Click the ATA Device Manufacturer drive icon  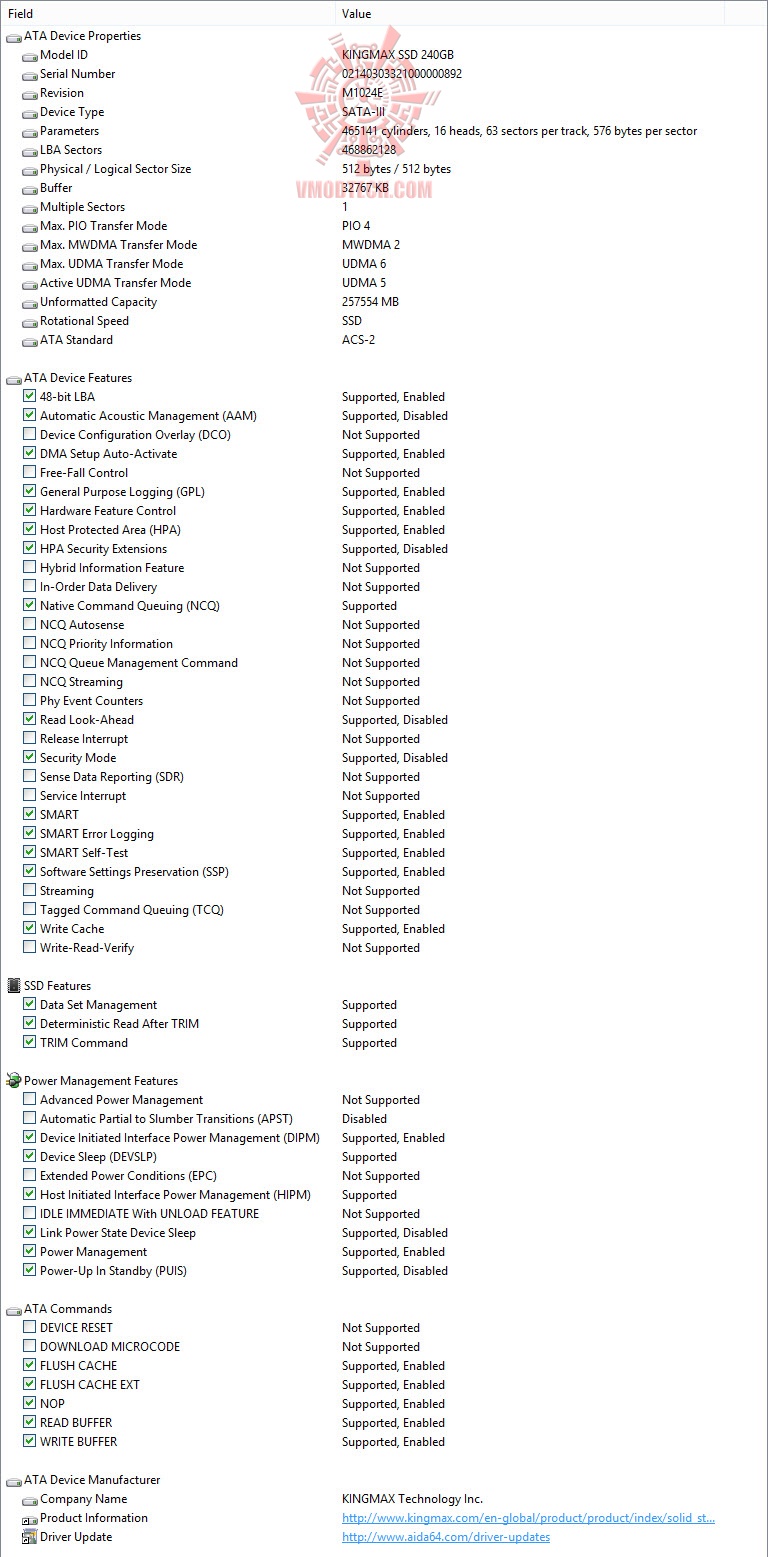pyautogui.click(x=13, y=1481)
